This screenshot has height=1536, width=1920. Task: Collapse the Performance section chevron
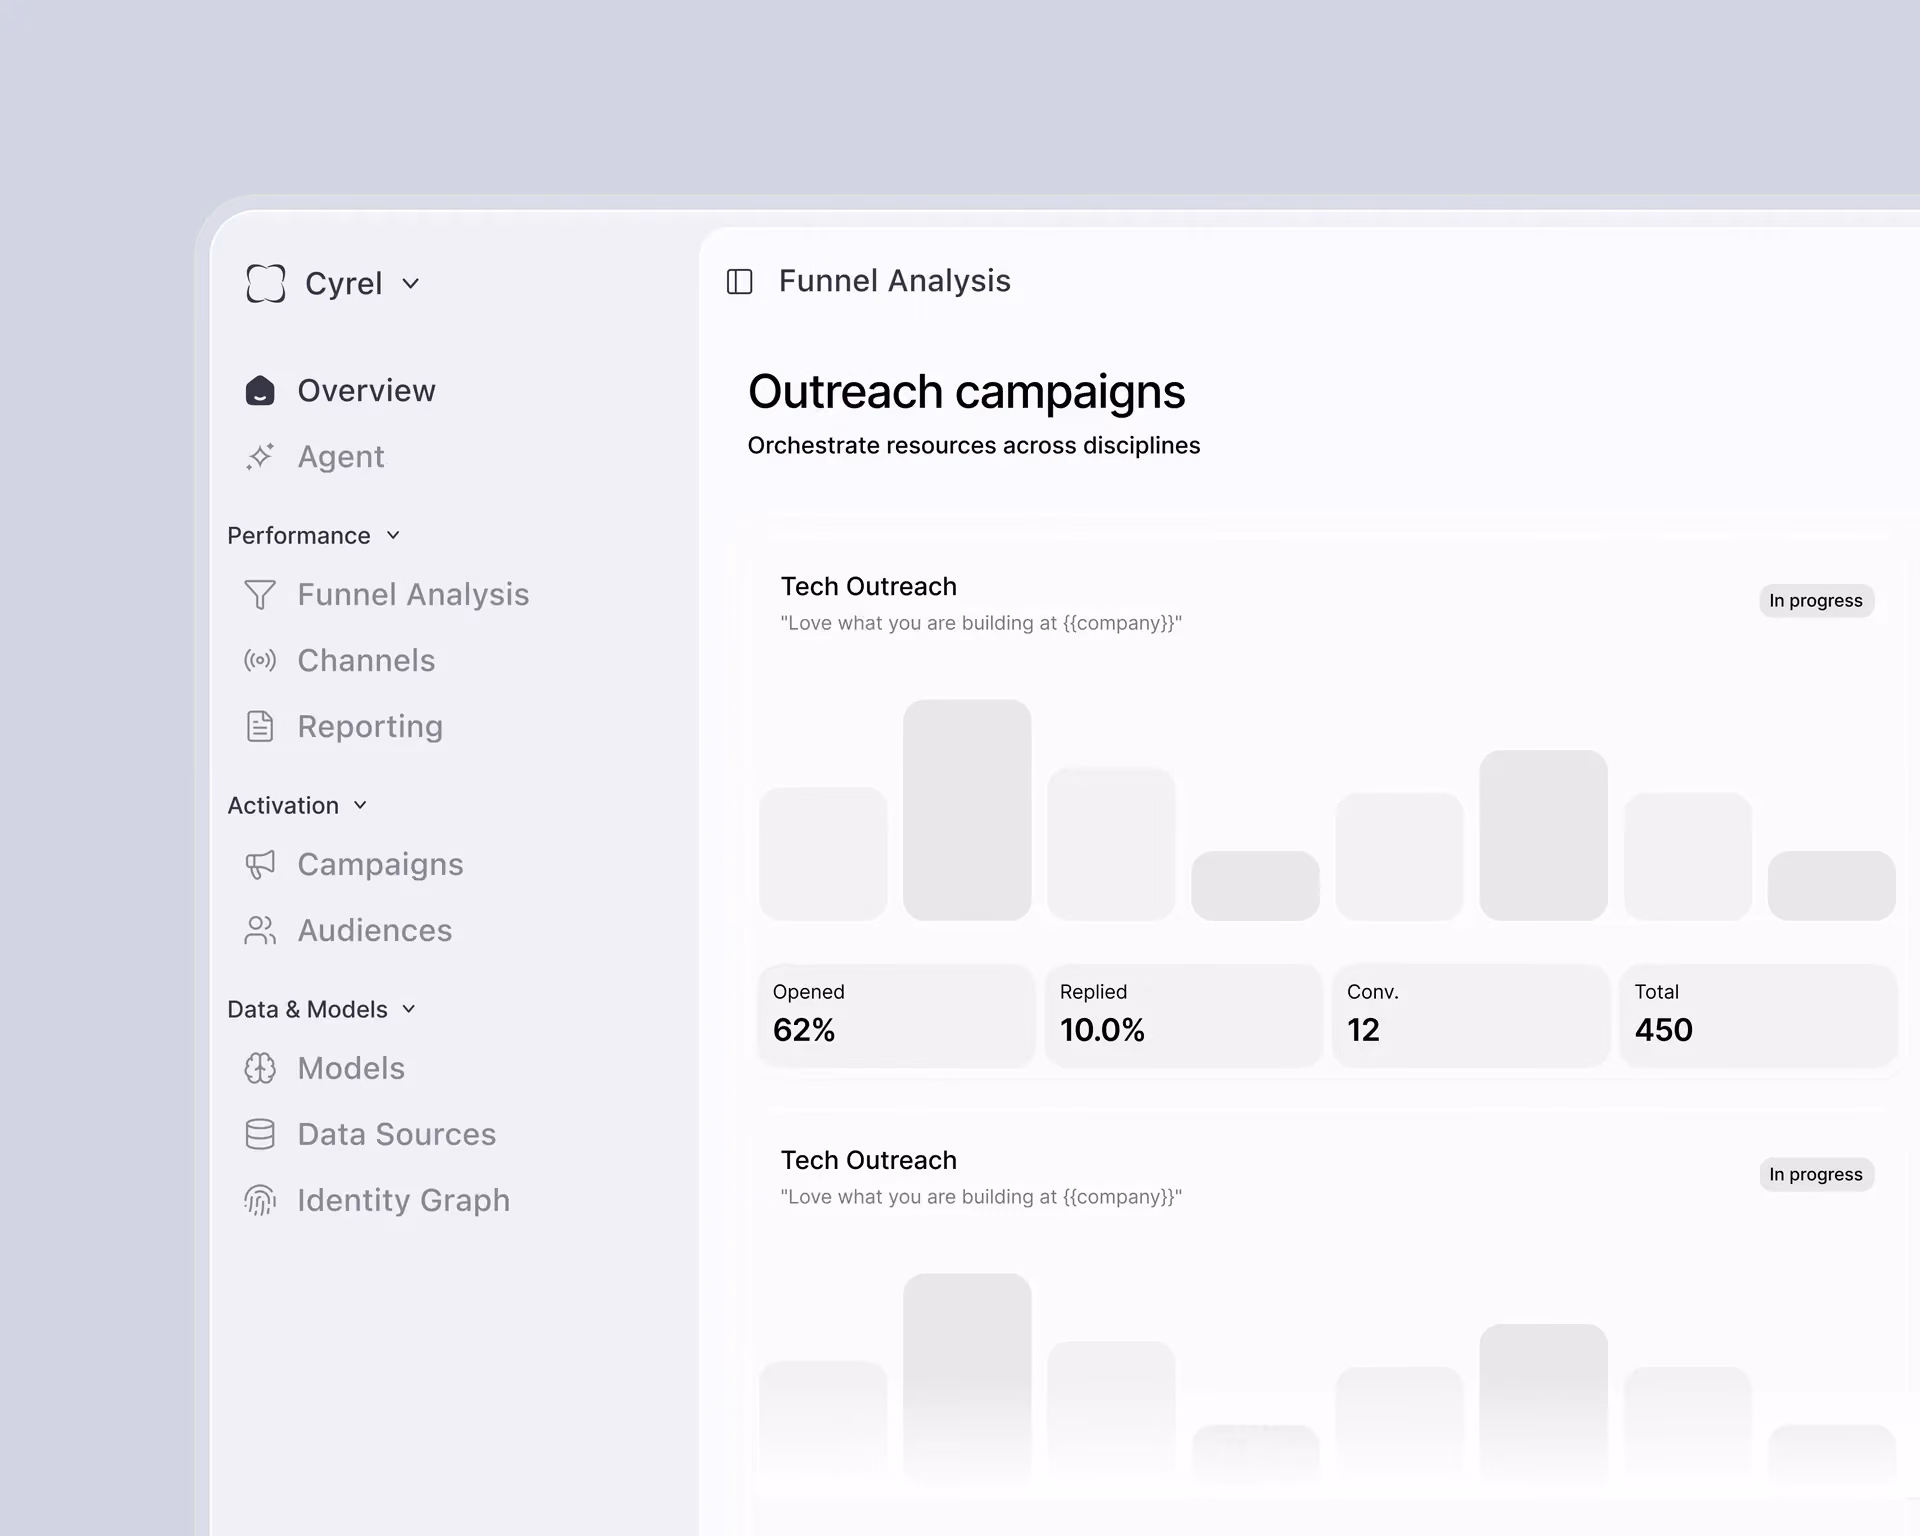coord(393,535)
